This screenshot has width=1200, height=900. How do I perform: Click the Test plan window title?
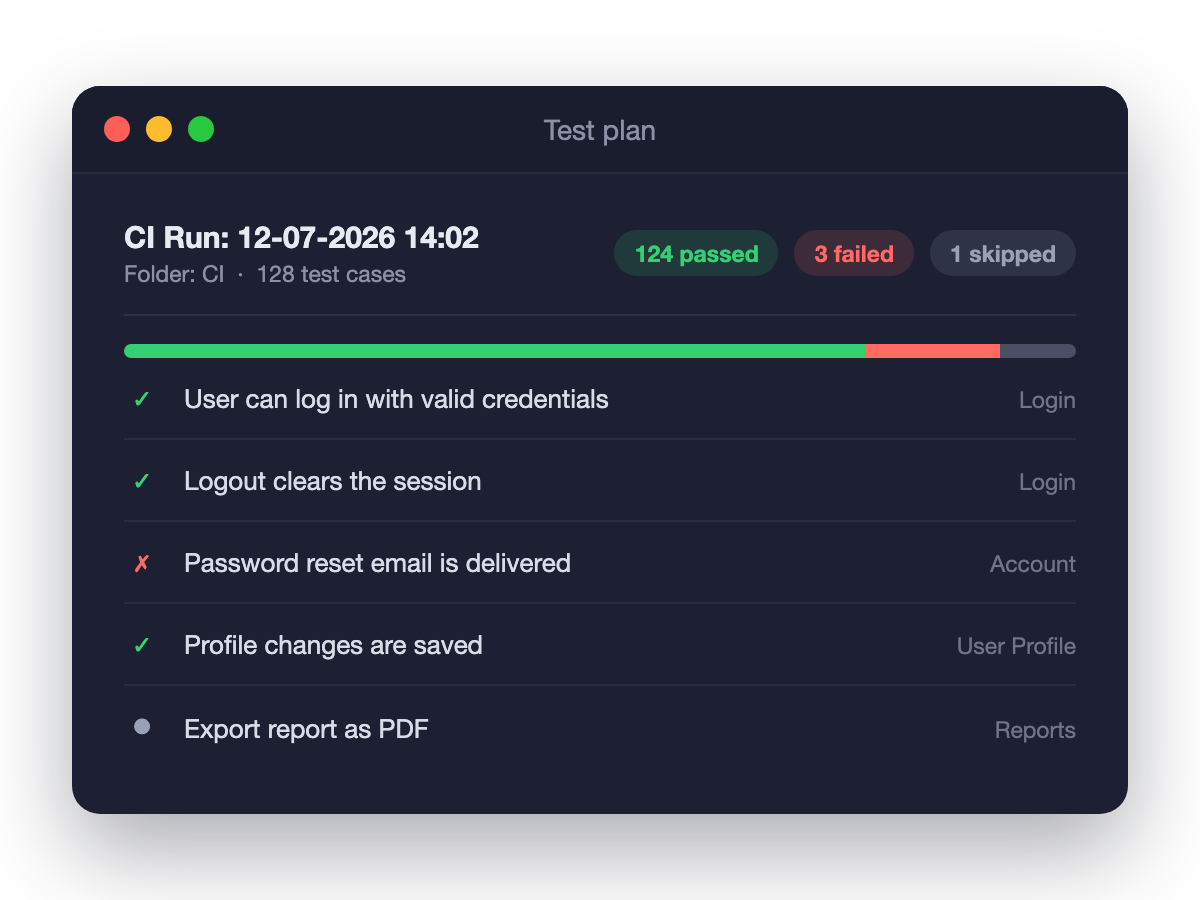pyautogui.click(x=600, y=130)
